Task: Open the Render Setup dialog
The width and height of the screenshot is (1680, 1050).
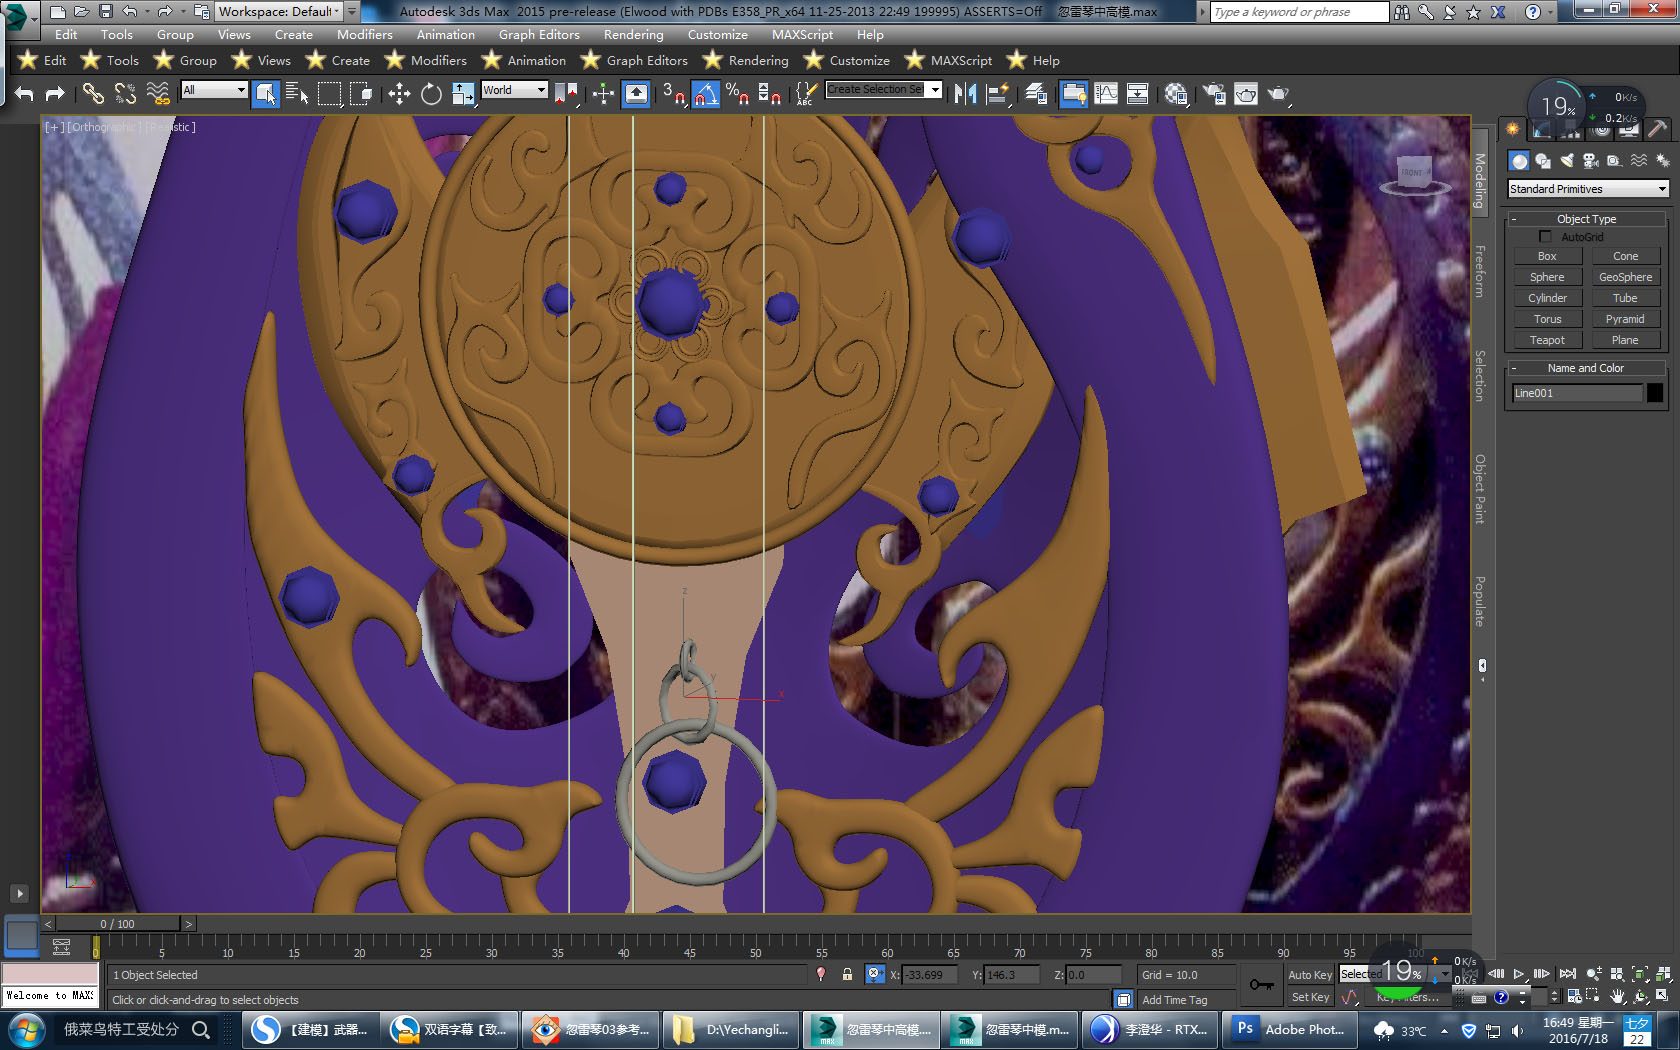Action: [x=1214, y=94]
